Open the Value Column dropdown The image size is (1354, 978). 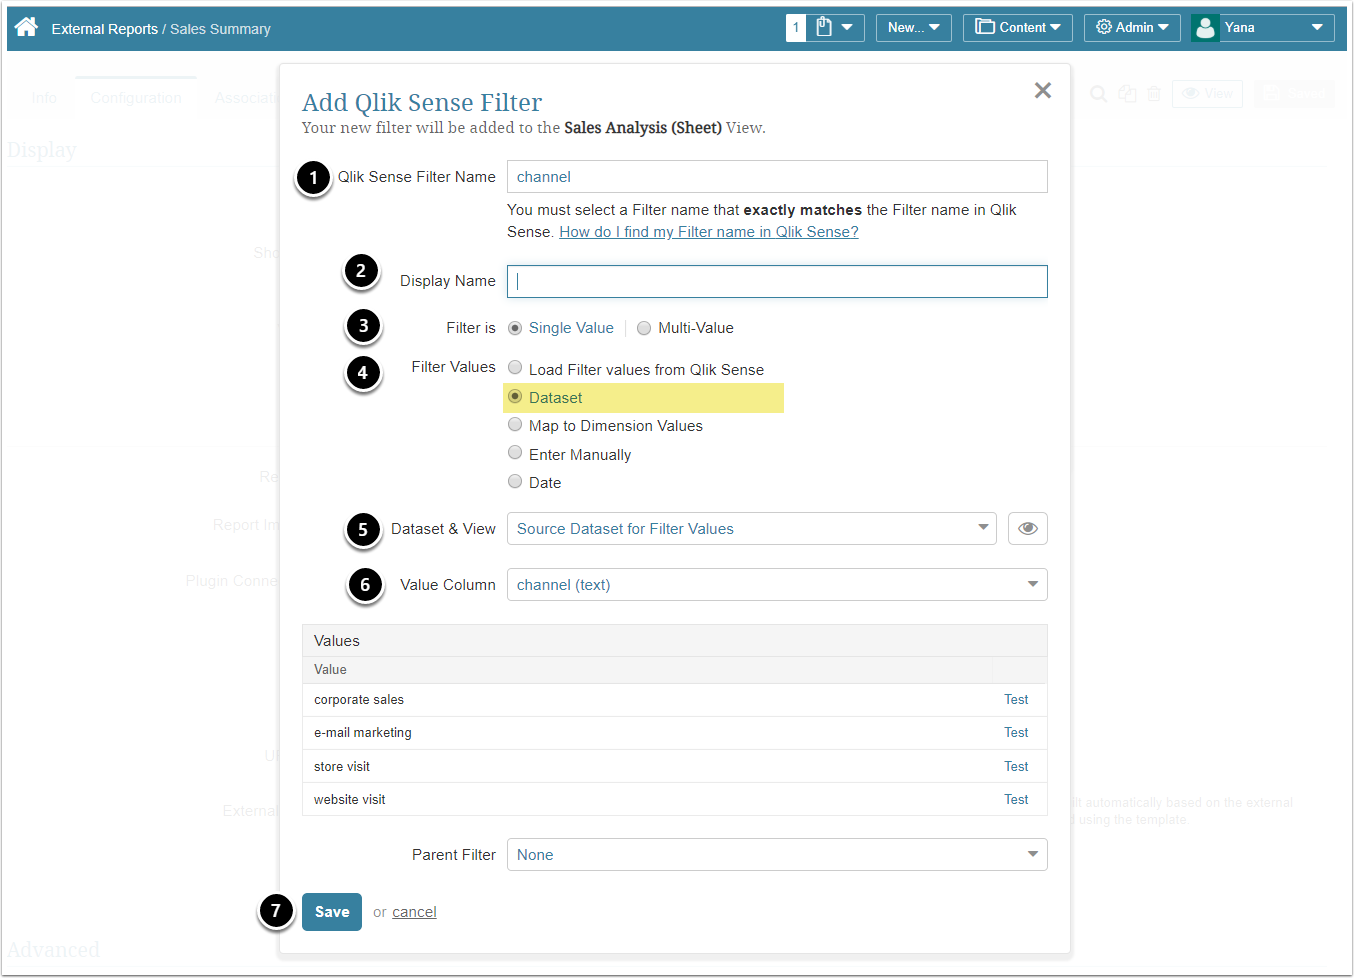776,585
